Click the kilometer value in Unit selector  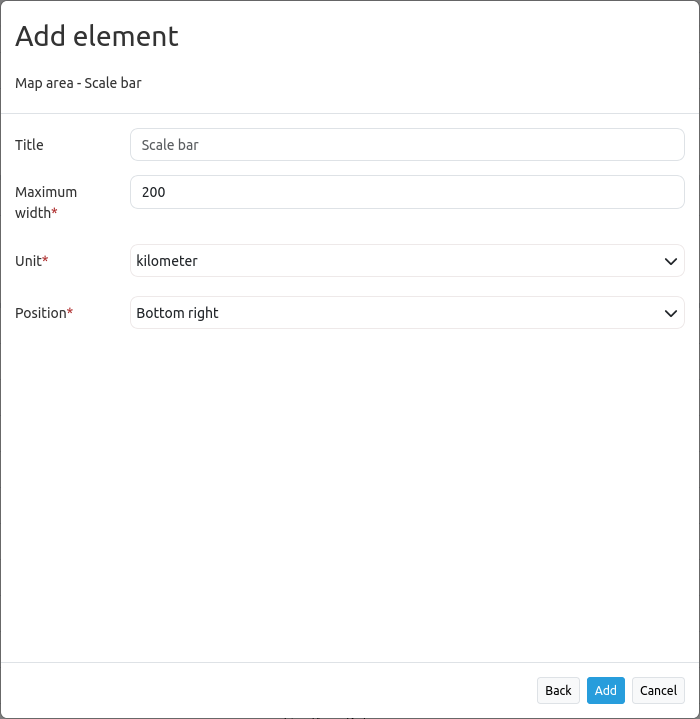click(x=167, y=261)
